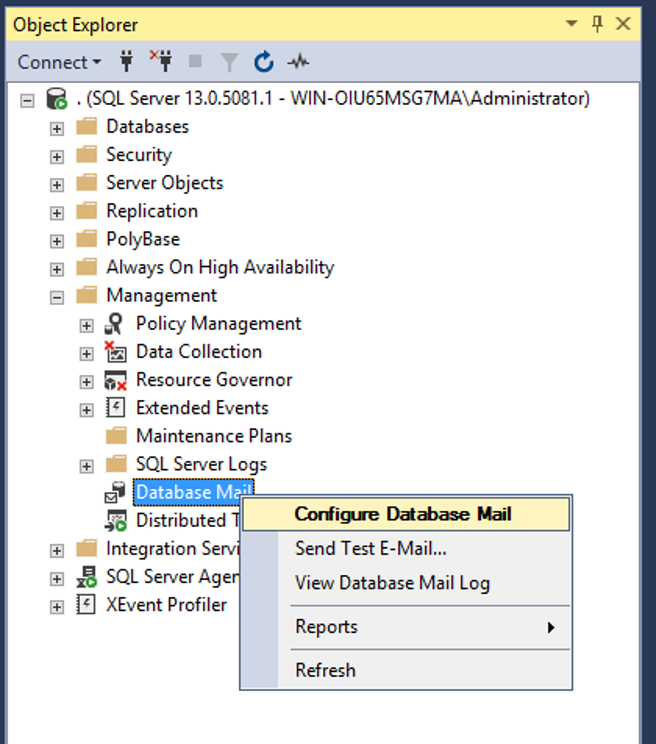Viewport: 656px width, 744px height.
Task: Select the Always On High Availability label
Action: (x=220, y=267)
